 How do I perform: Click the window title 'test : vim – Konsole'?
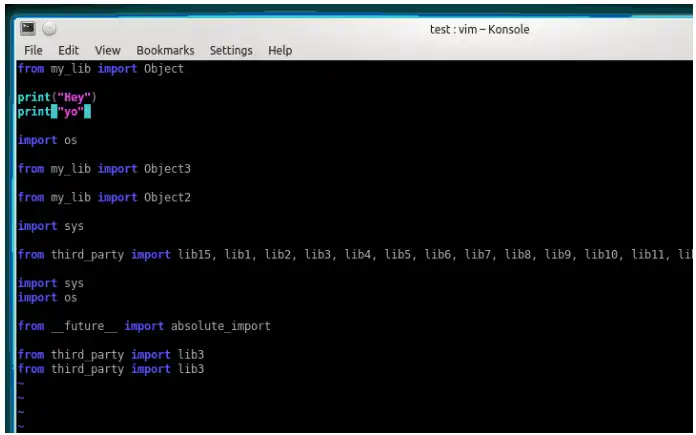point(479,29)
